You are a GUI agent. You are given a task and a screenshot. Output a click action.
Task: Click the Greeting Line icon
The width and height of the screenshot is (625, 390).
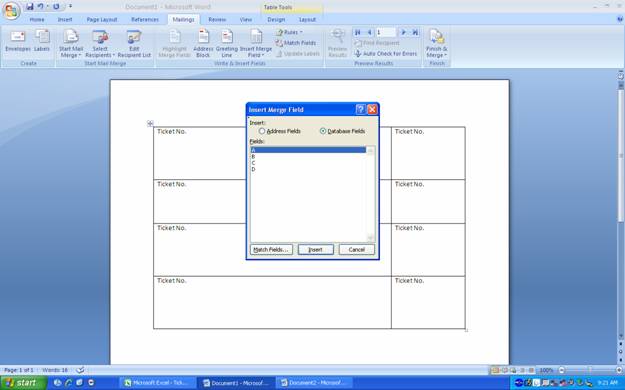coord(227,43)
